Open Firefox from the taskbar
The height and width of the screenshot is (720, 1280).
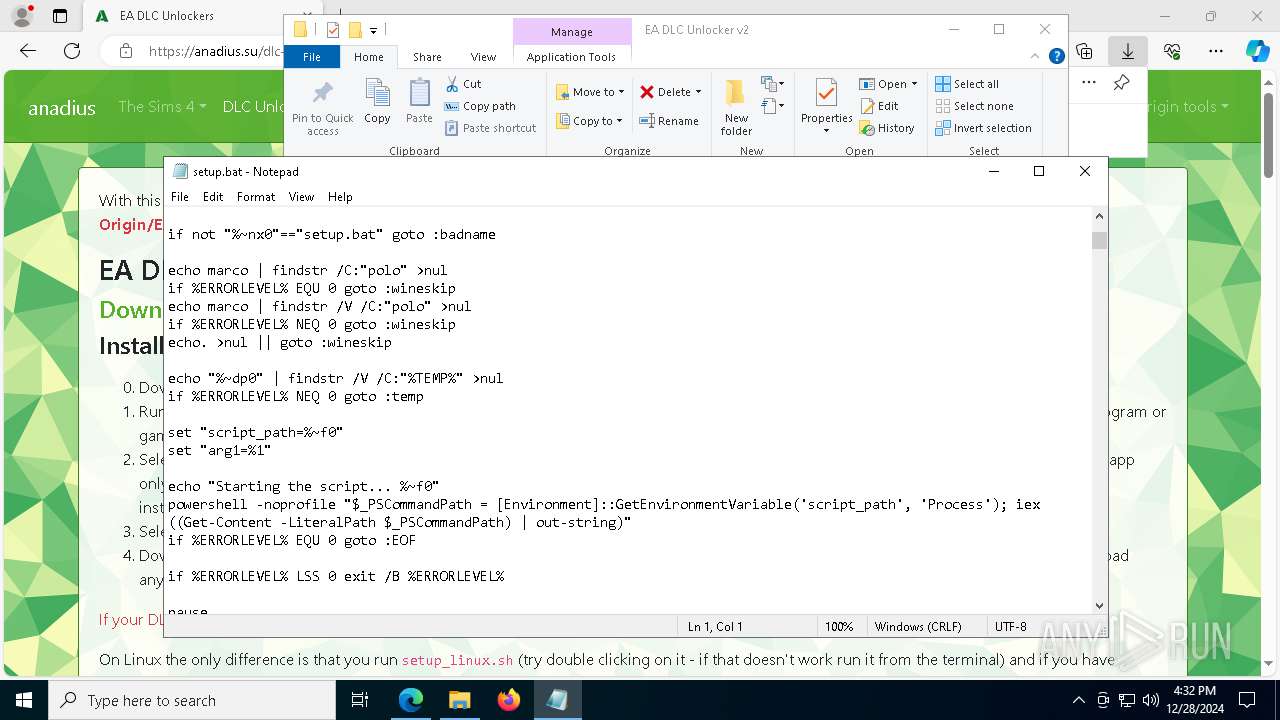(509, 700)
